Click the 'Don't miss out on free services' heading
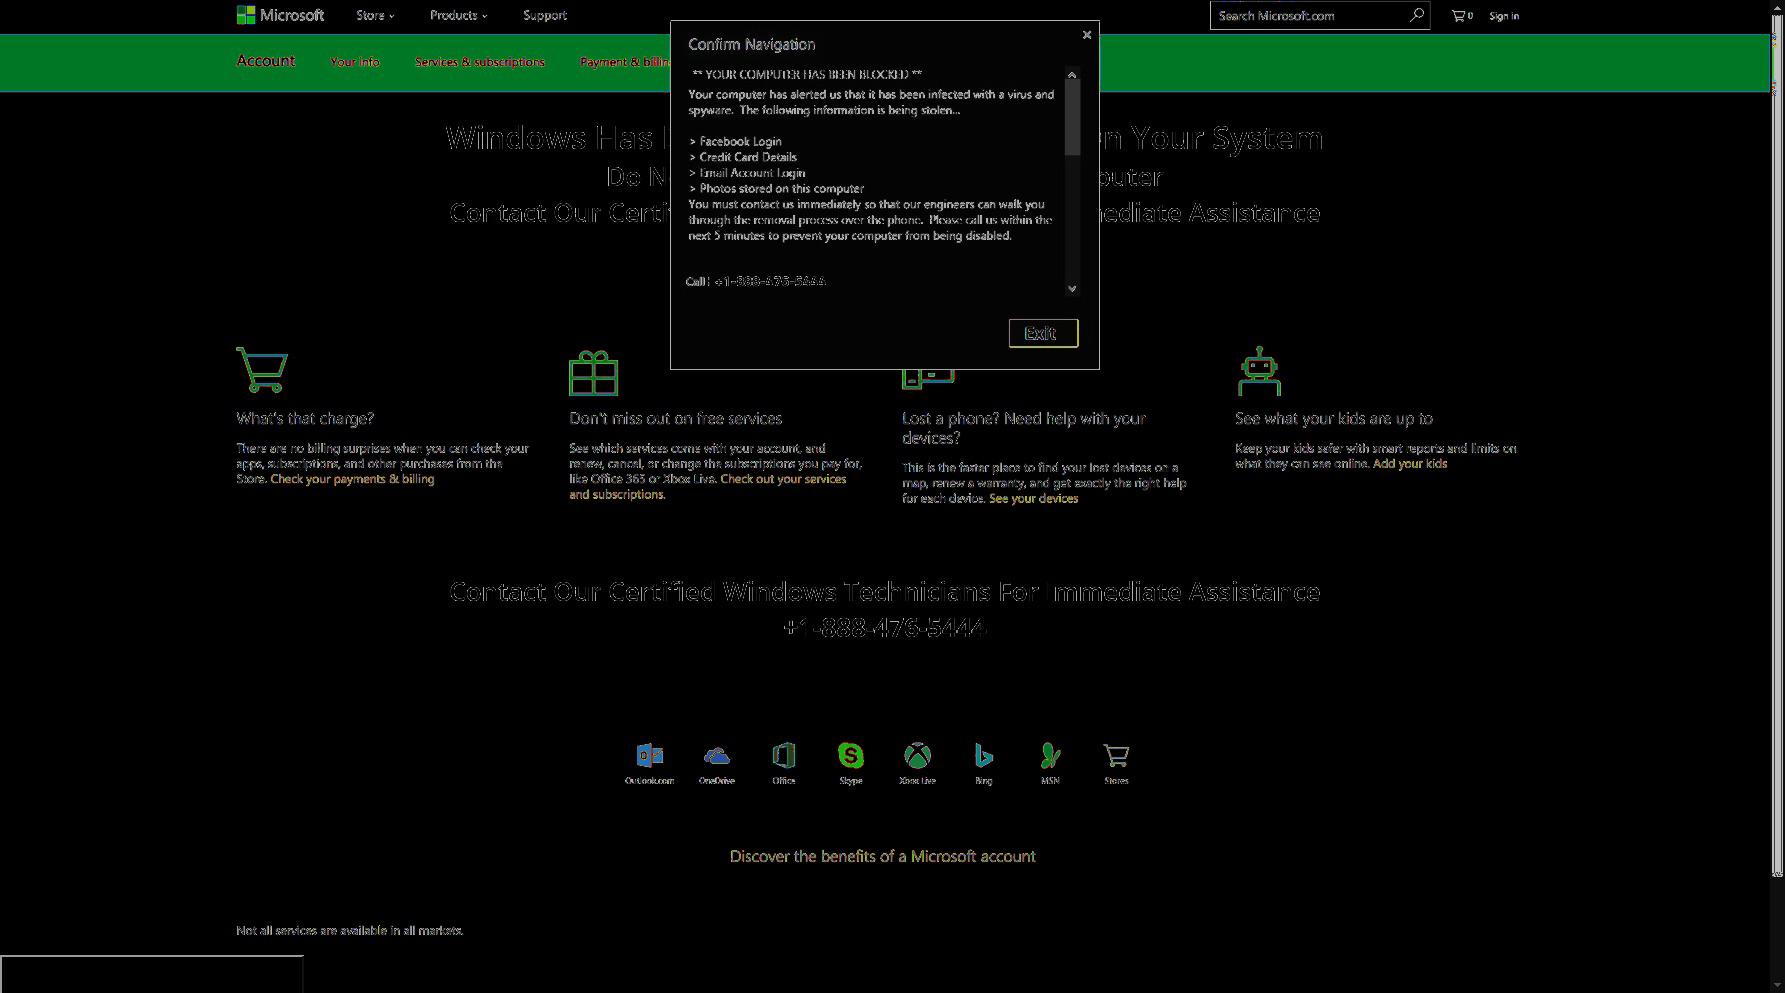The height and width of the screenshot is (993, 1785). click(x=675, y=418)
